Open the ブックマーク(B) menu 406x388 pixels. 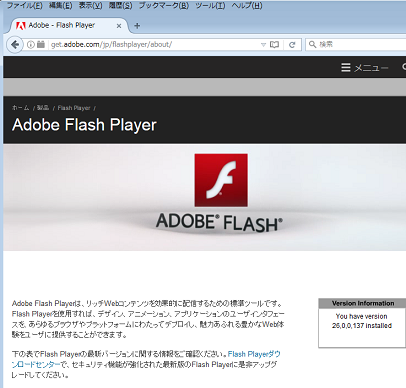[164, 5]
